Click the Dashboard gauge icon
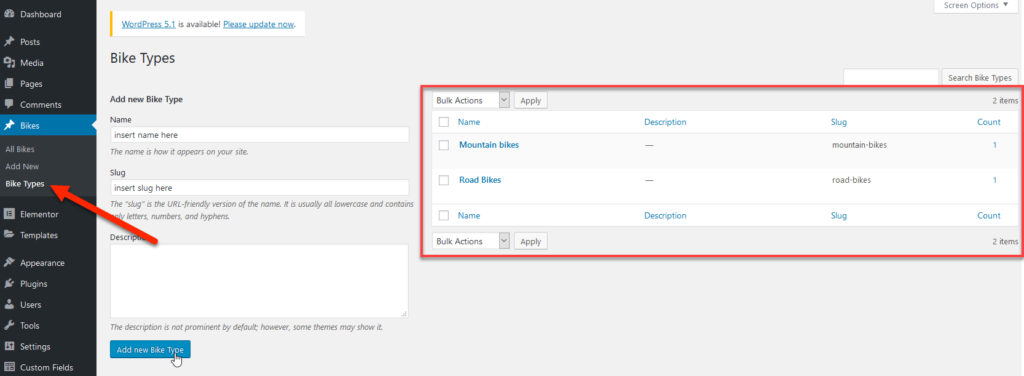Image resolution: width=1024 pixels, height=376 pixels. click(x=9, y=14)
